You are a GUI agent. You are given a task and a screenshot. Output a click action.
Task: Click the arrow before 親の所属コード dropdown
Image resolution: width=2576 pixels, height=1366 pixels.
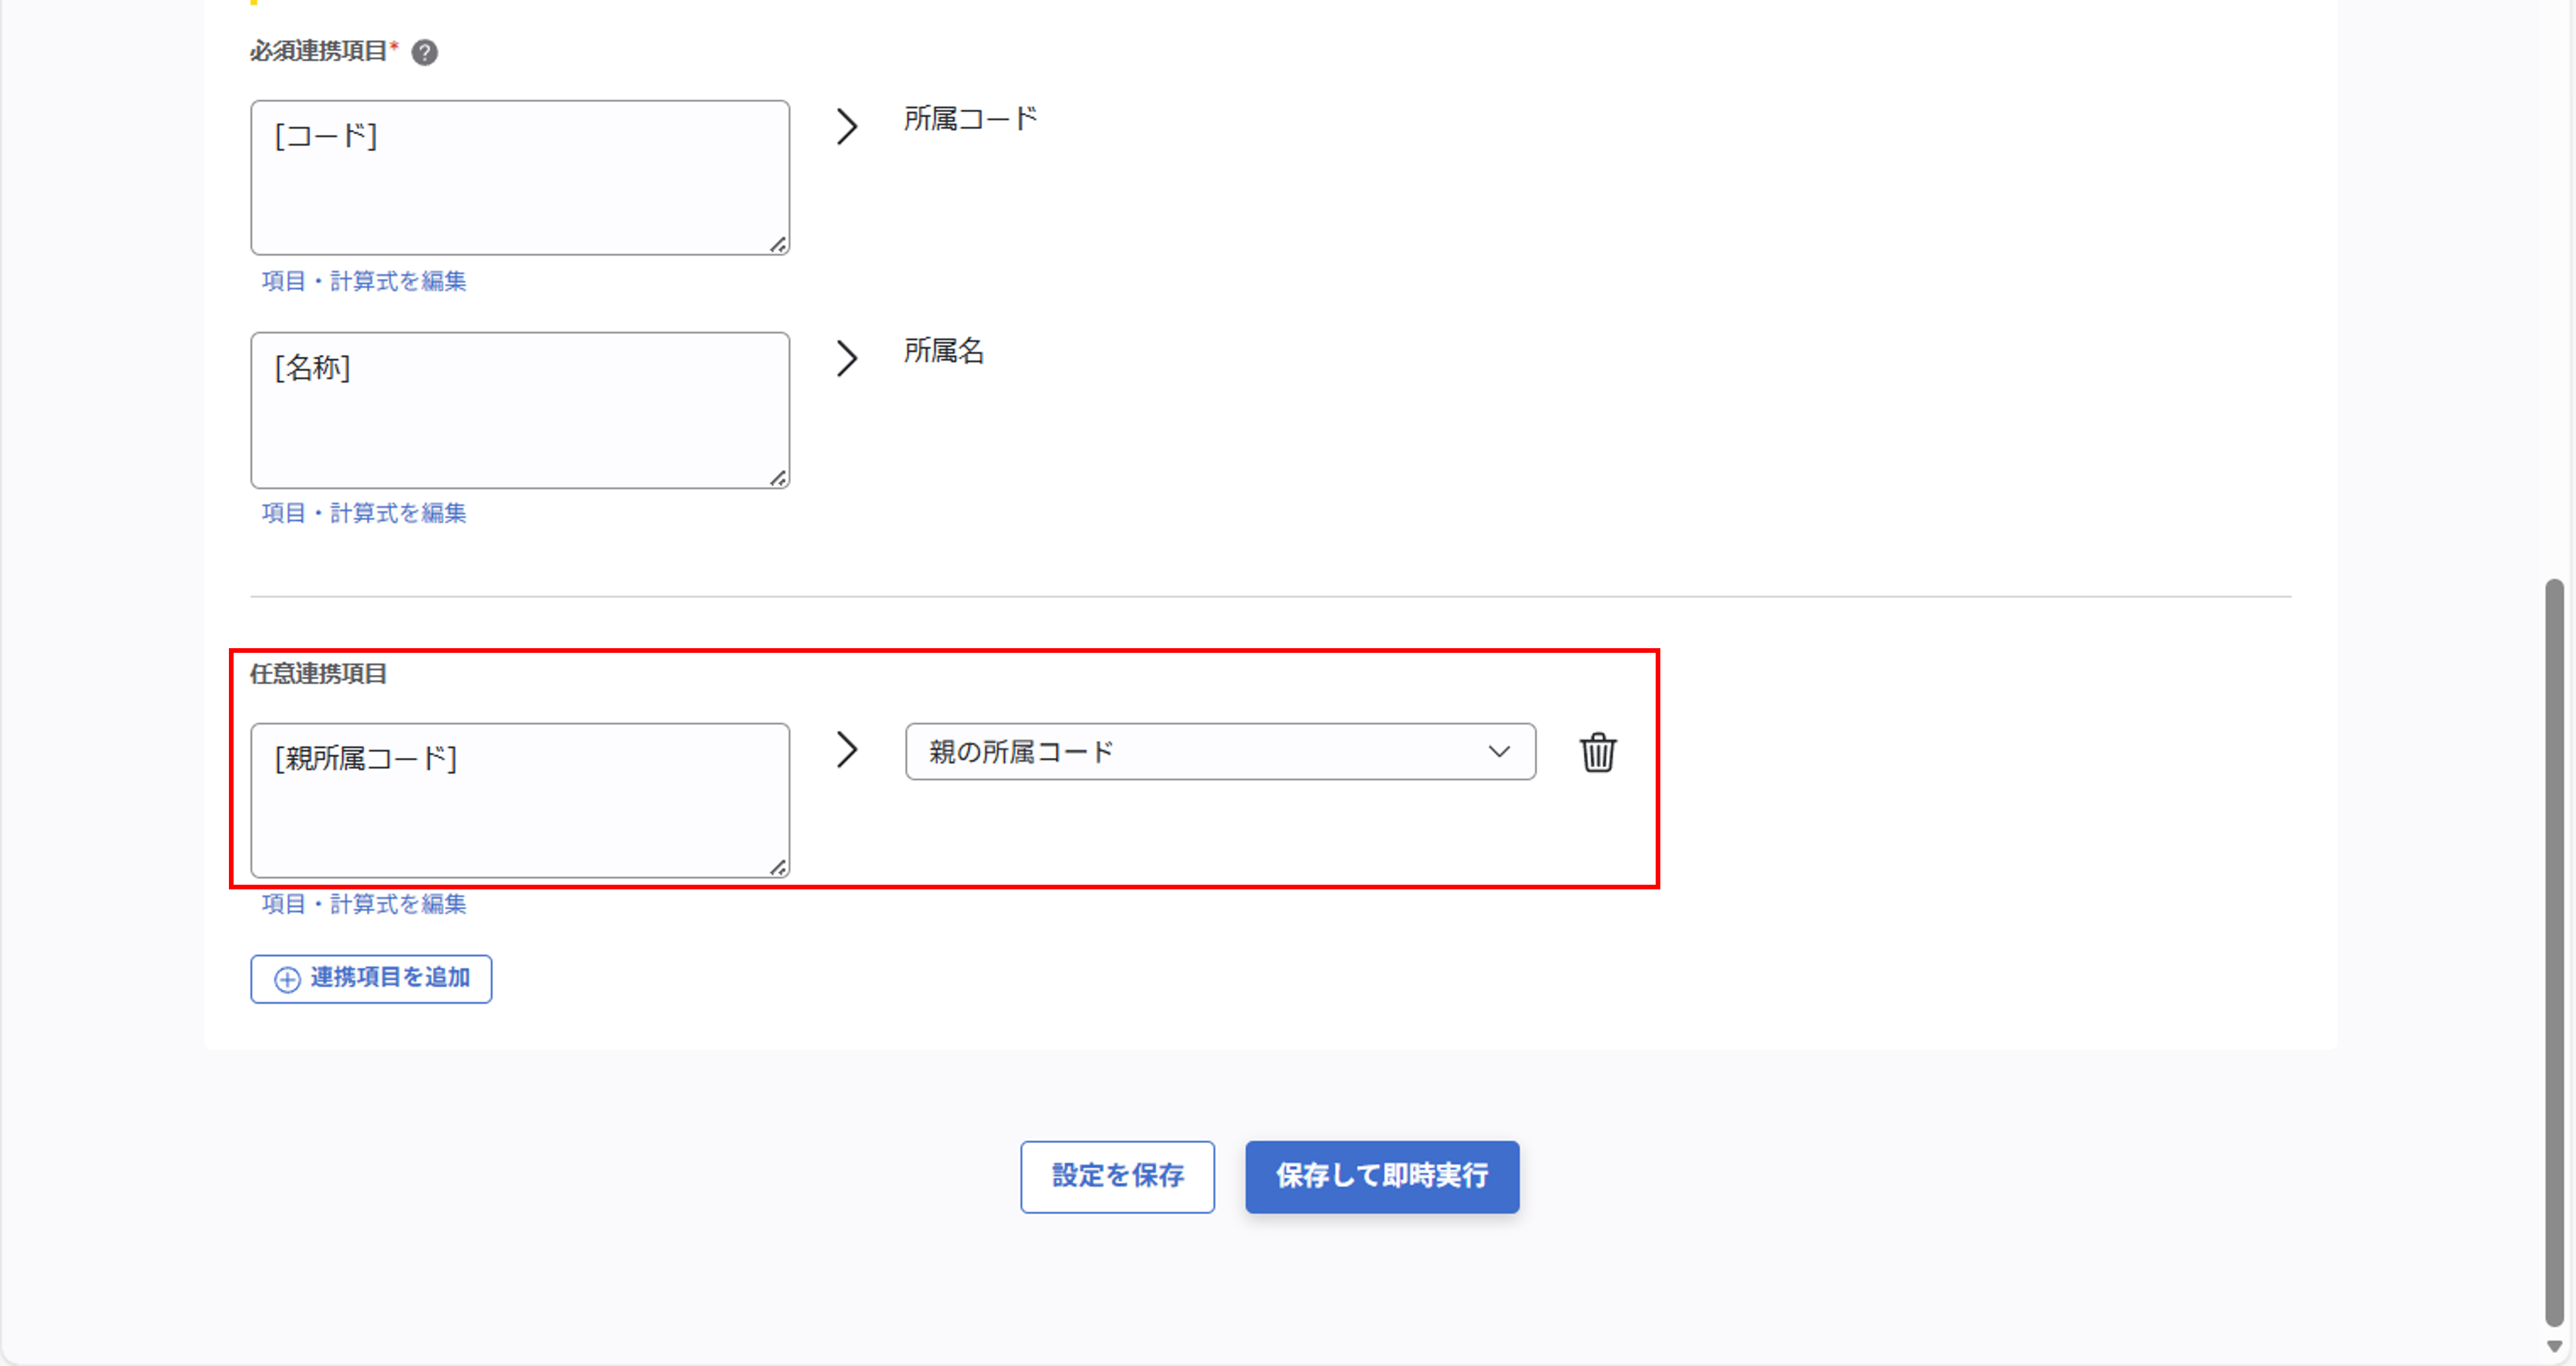pos(847,749)
